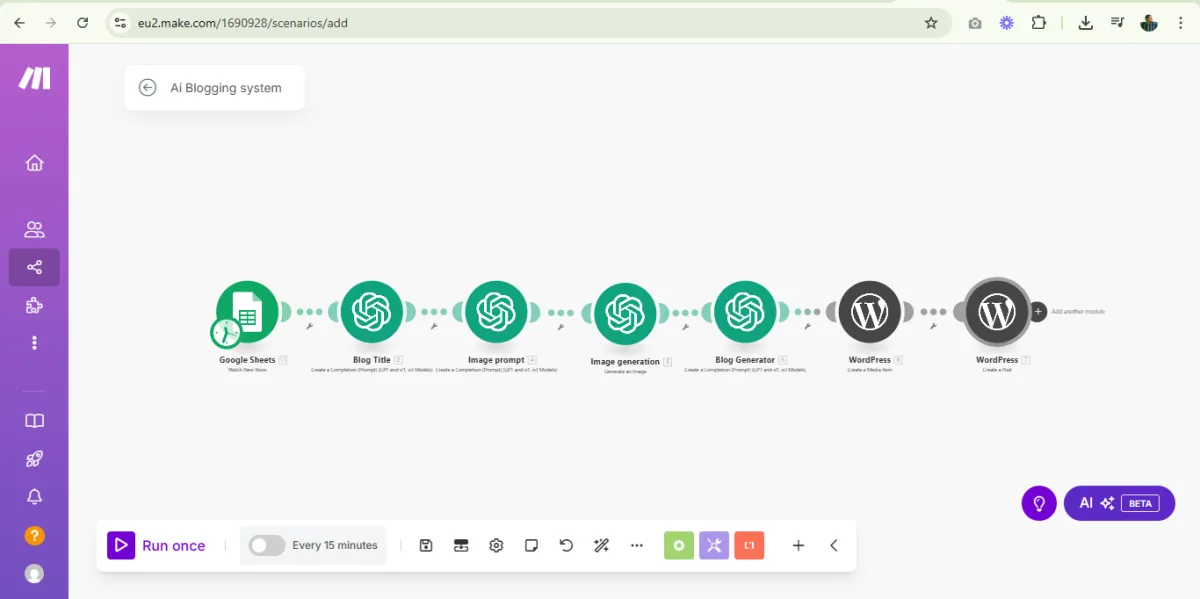Image resolution: width=1200 pixels, height=599 pixels.
Task: Click the magic wand auto-align icon
Action: click(x=601, y=545)
